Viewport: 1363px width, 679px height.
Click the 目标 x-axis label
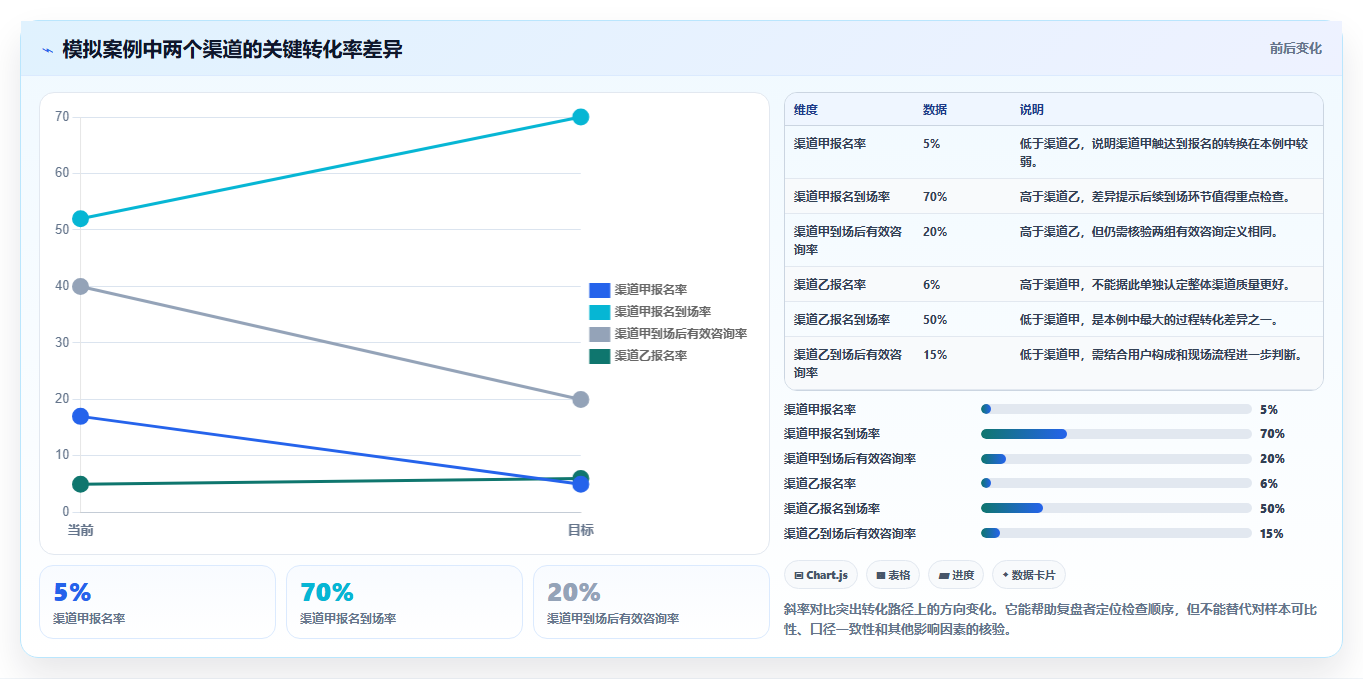[x=581, y=530]
